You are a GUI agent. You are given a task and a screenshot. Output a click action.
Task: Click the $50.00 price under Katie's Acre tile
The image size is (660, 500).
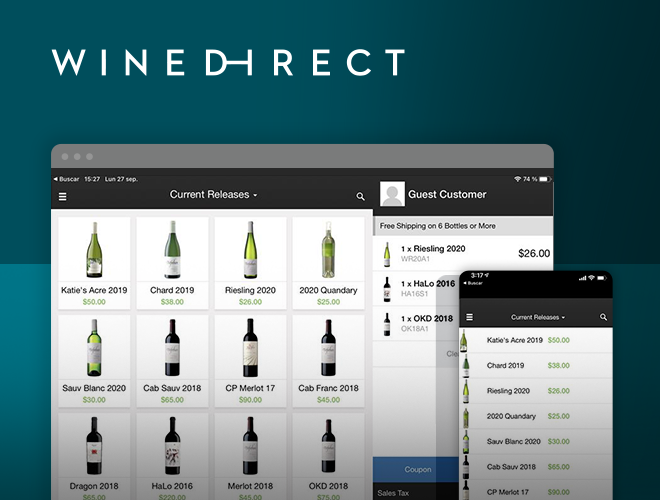tap(94, 302)
